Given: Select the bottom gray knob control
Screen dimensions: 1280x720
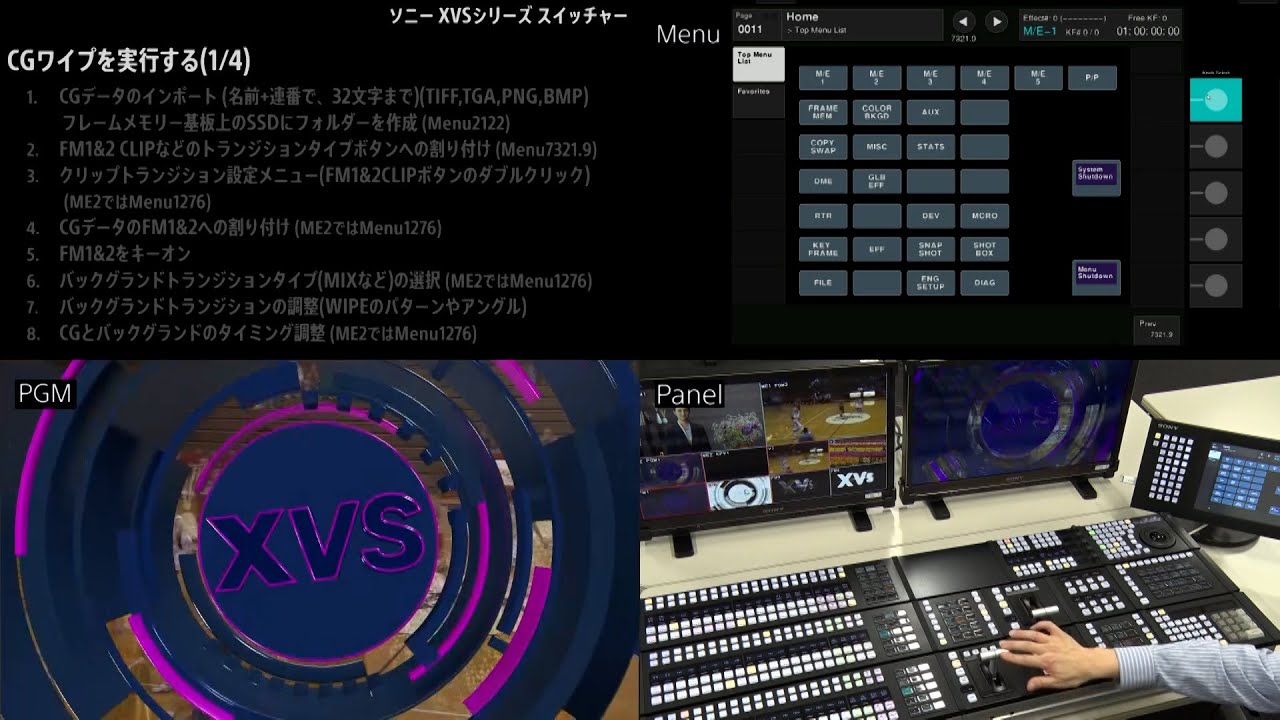Looking at the screenshot, I should point(1215,286).
